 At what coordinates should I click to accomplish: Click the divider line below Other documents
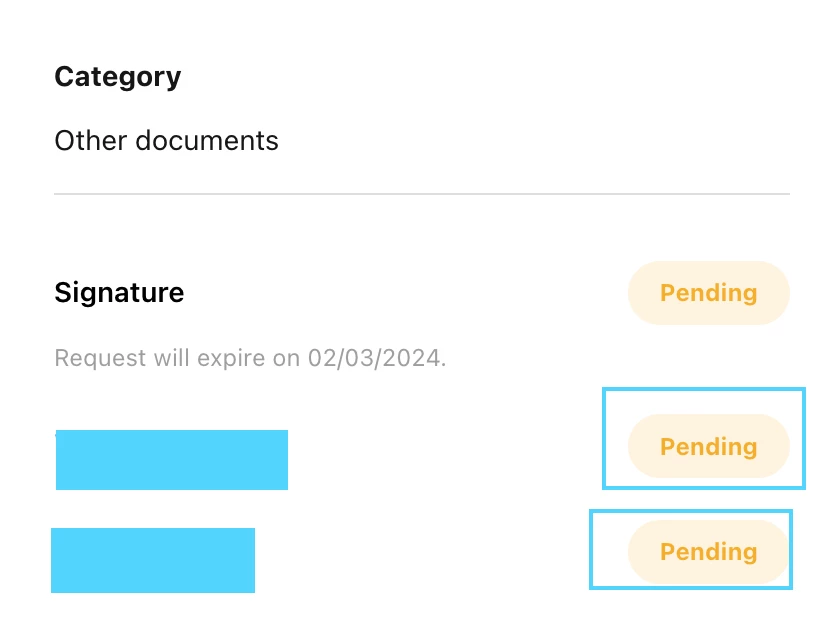pyautogui.click(x=422, y=194)
